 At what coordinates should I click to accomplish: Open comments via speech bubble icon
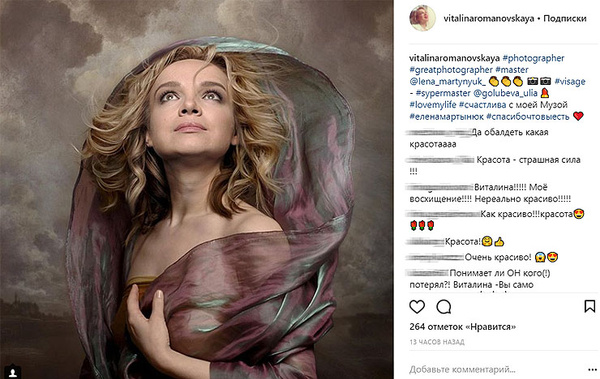(444, 307)
